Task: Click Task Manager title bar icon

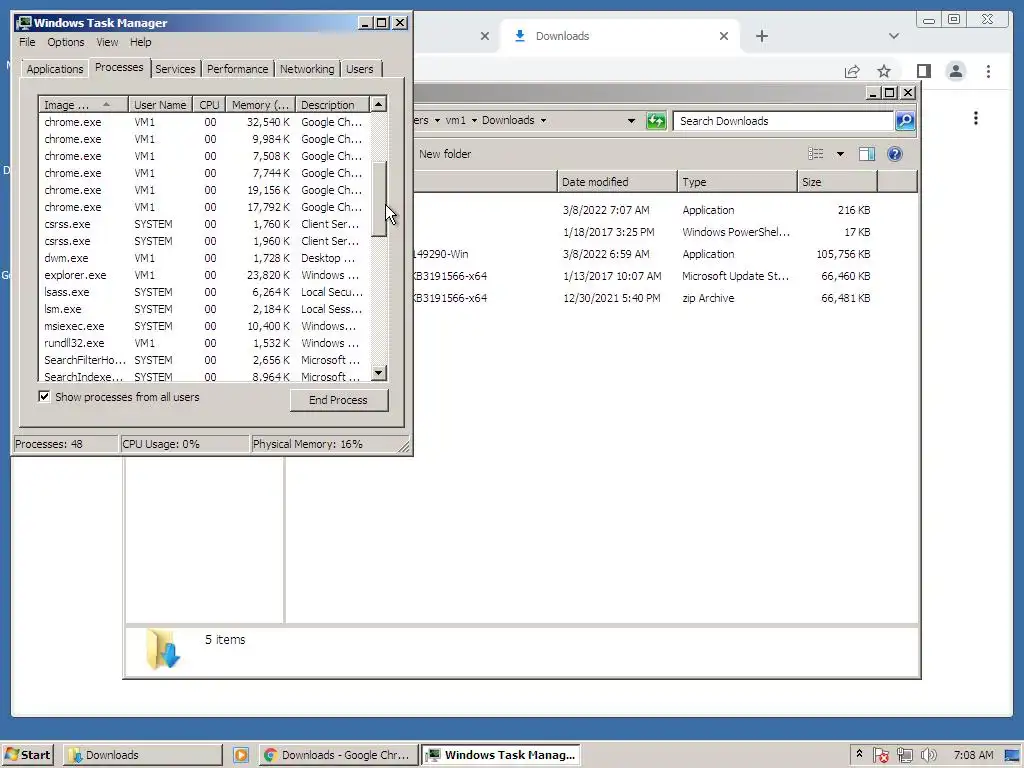Action: click(x=24, y=23)
